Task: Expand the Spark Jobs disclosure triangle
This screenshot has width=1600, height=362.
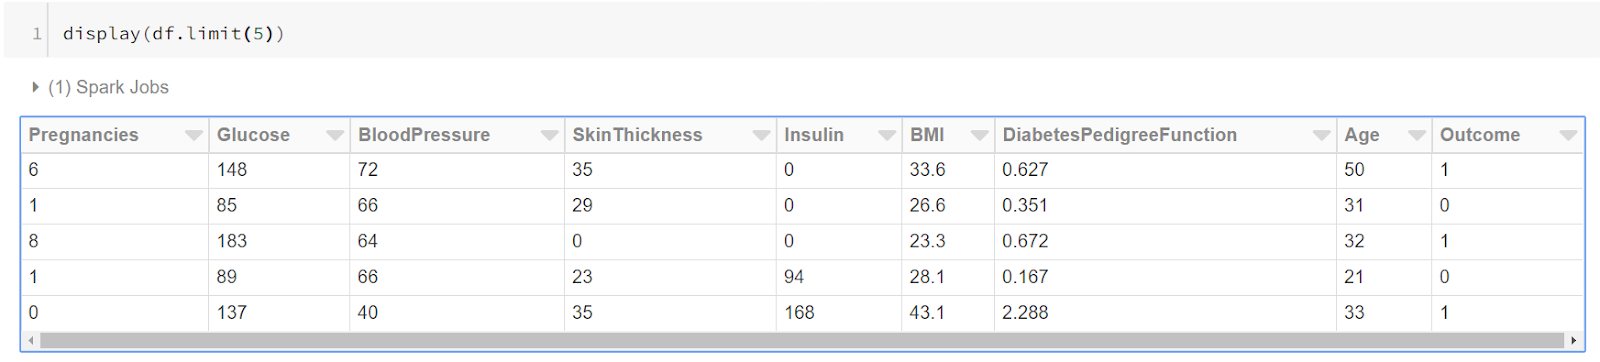Action: click(x=35, y=87)
